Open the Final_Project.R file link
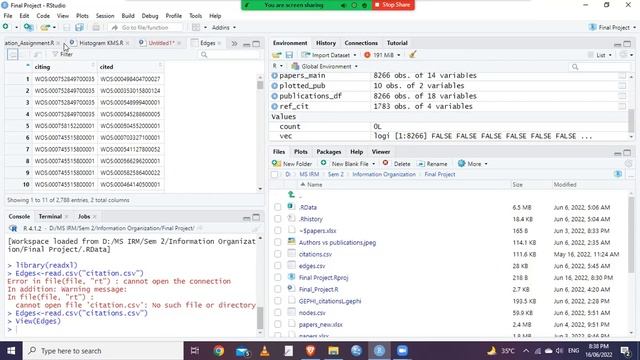Screen dimensions: 640x360 (318, 289)
